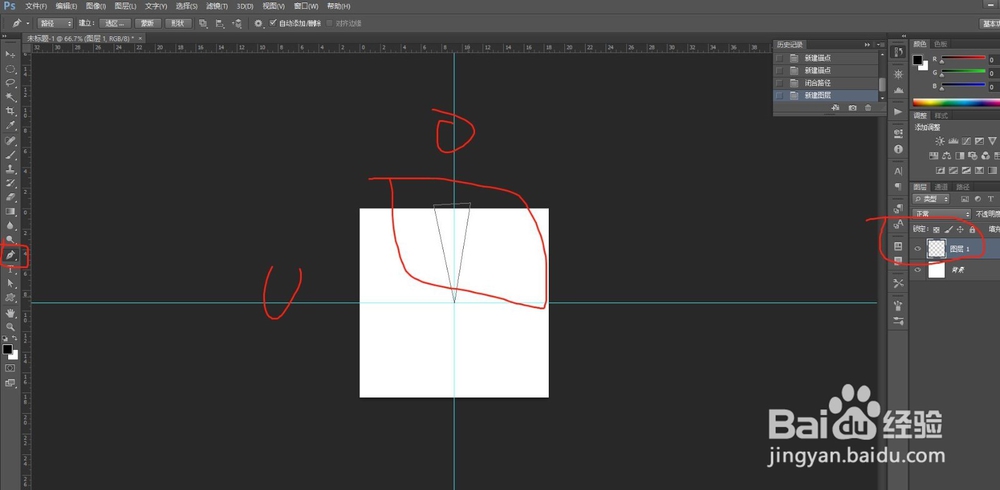Open pen tool preset picker arrow
This screenshot has width=1000, height=490.
(x=28, y=24)
